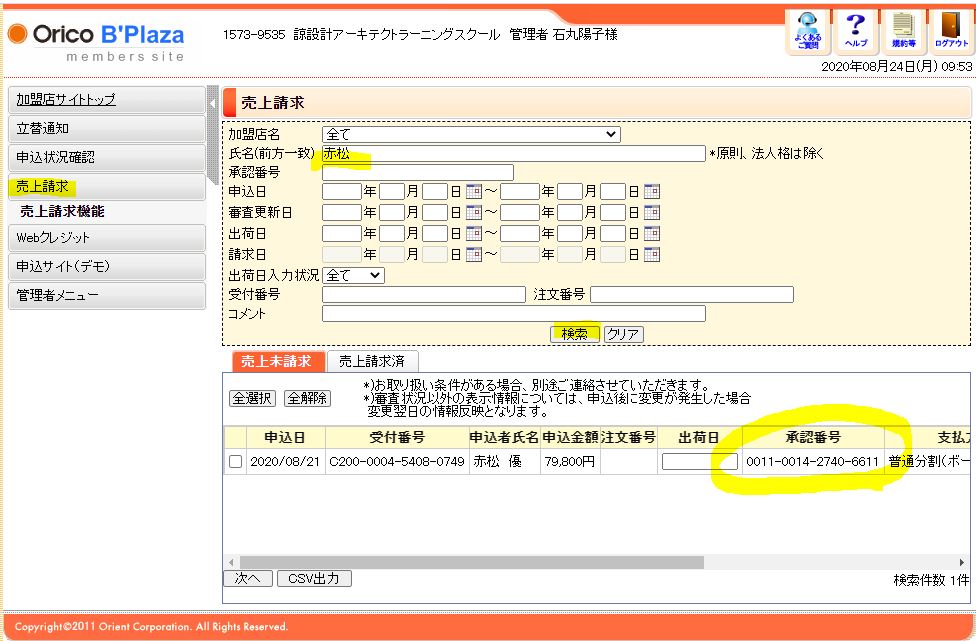Screen dimensions: 976x641
Task: Expand the 加盟店名 dropdown
Action: pyautogui.click(x=471, y=134)
